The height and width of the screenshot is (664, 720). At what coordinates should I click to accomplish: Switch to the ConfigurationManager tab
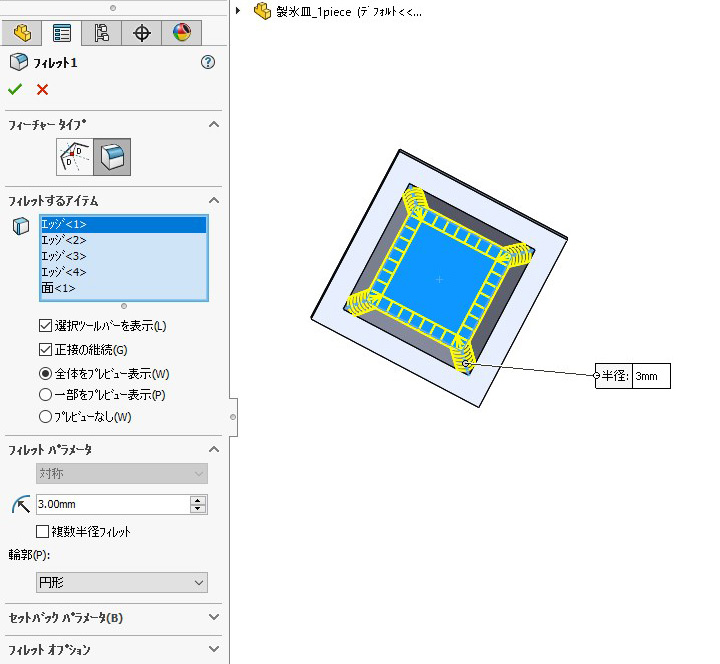101,33
